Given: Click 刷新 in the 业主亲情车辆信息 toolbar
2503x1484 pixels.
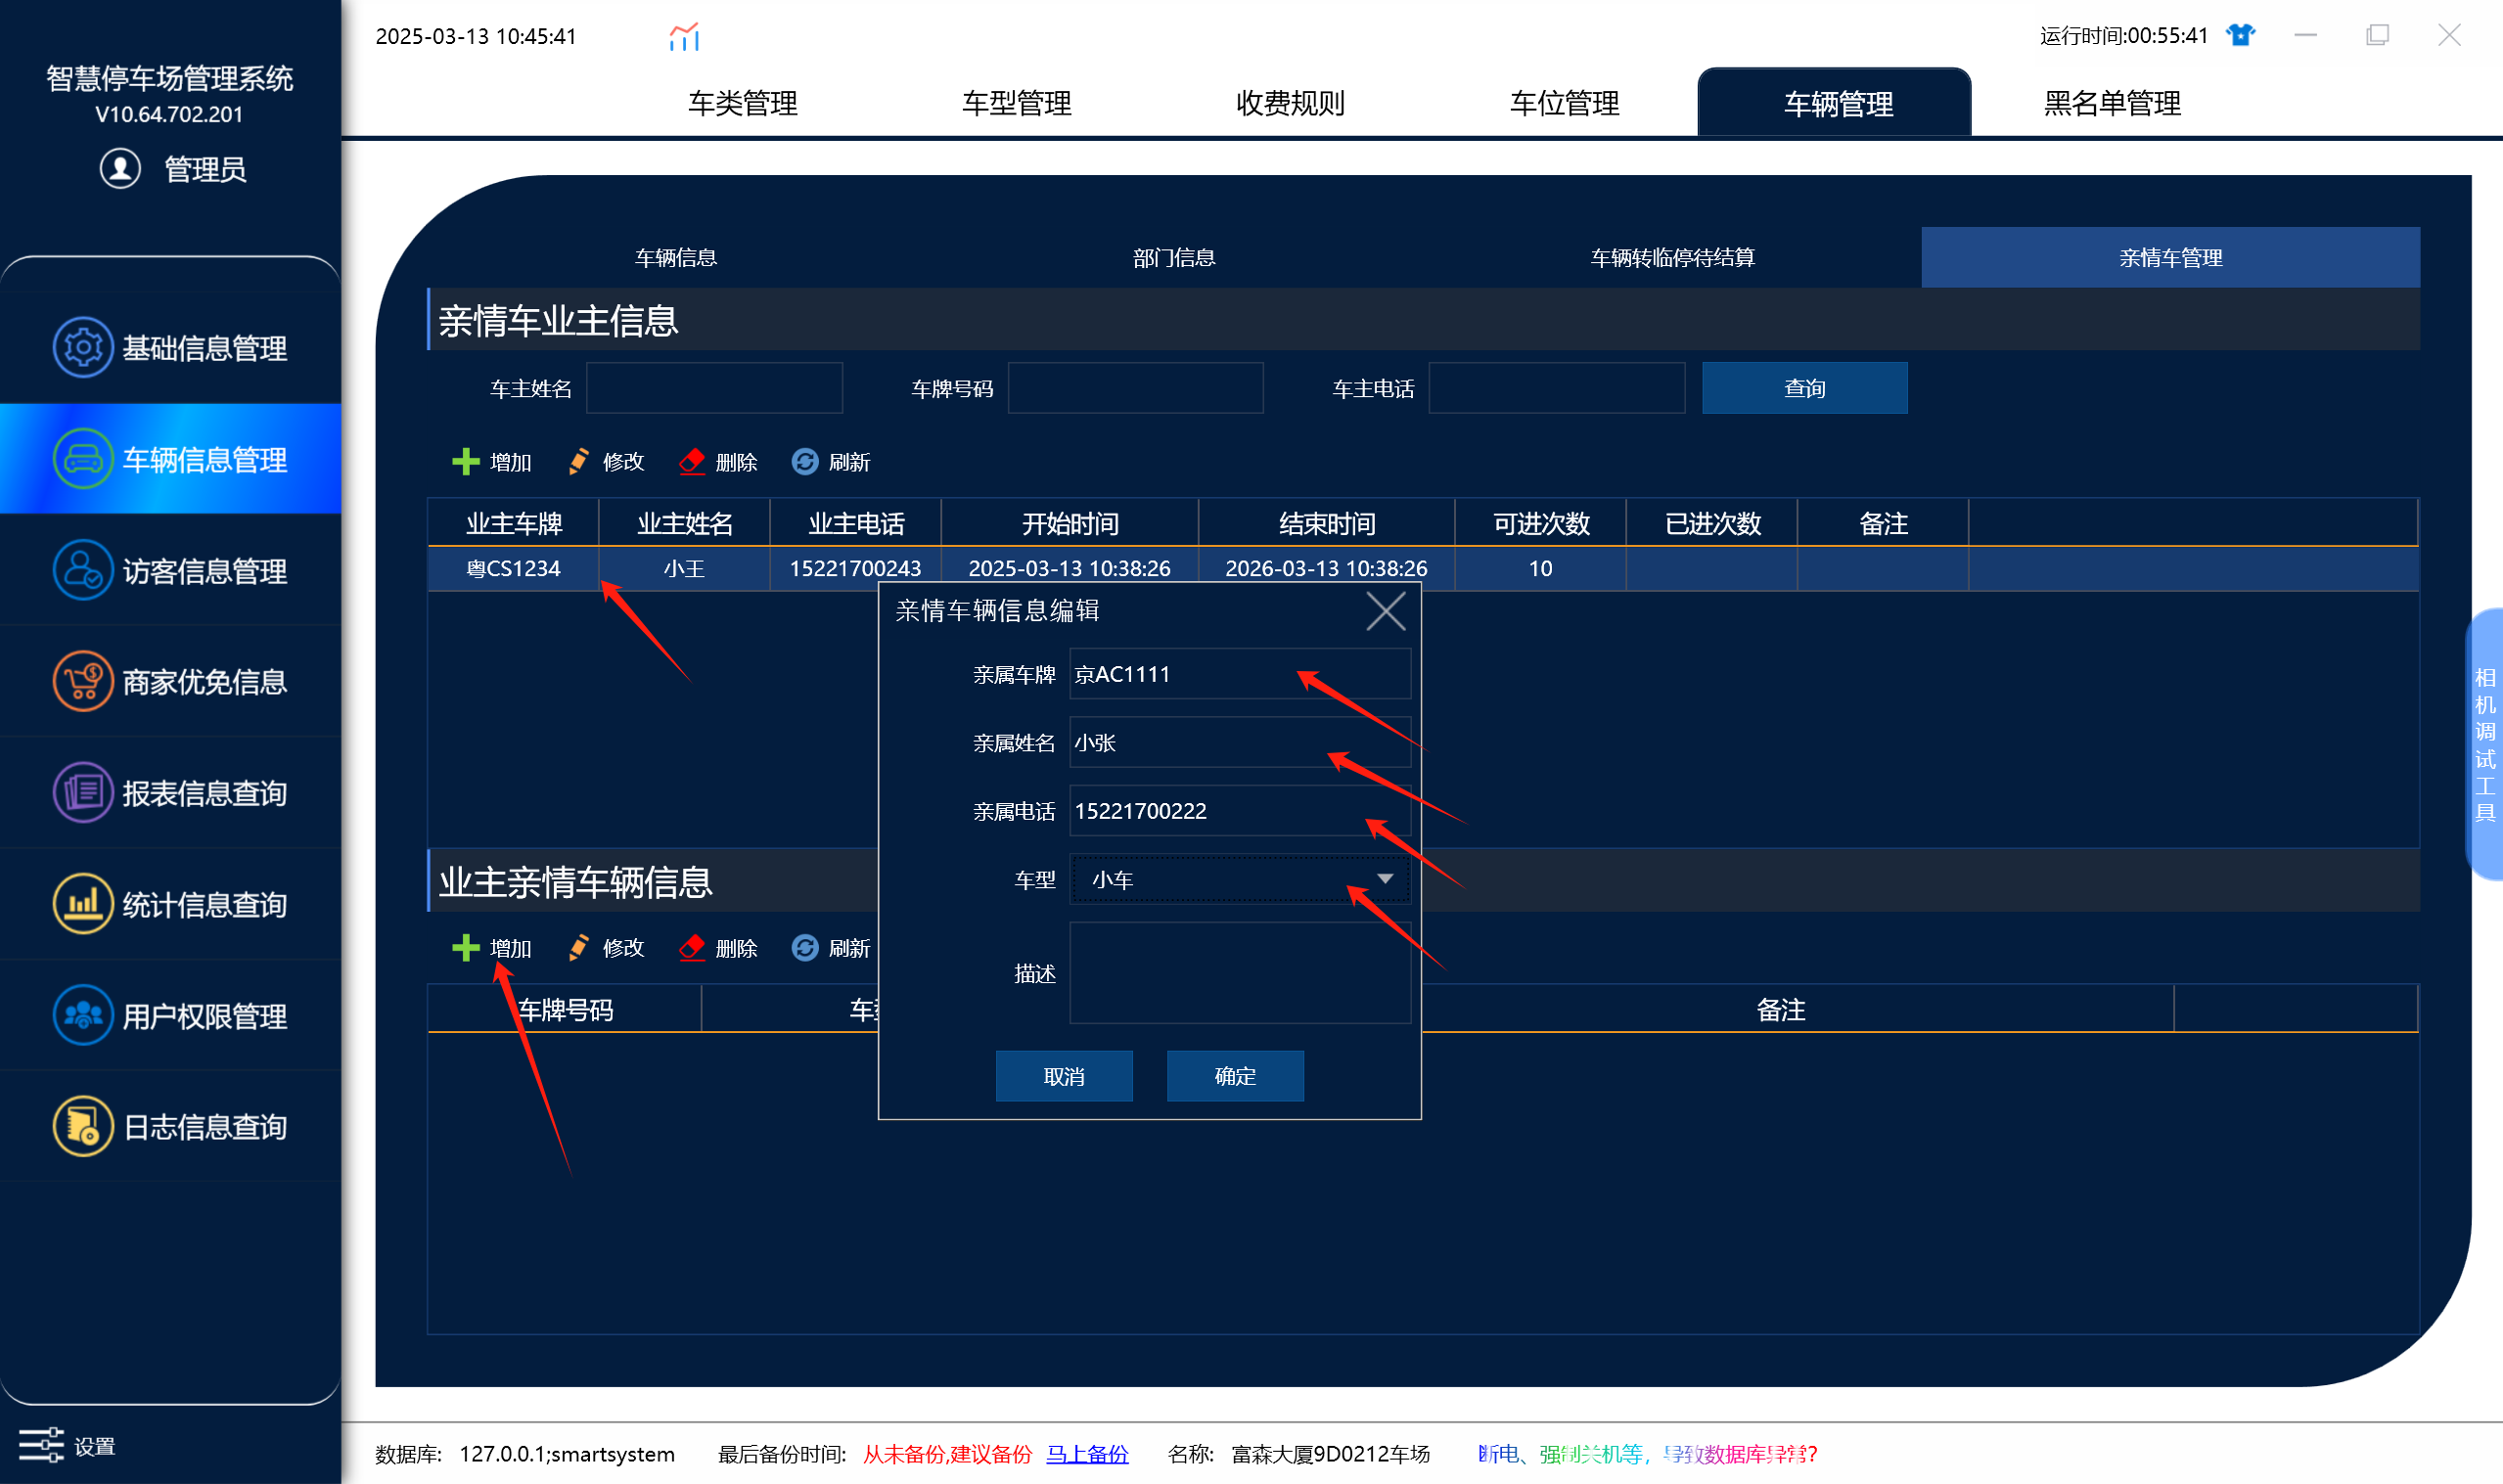Looking at the screenshot, I should 831,948.
